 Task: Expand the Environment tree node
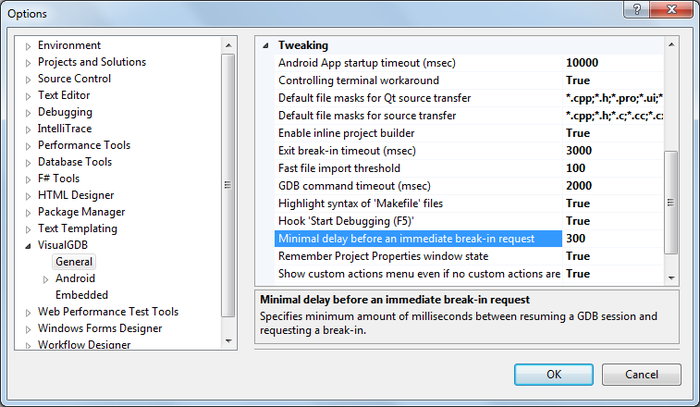pos(28,46)
